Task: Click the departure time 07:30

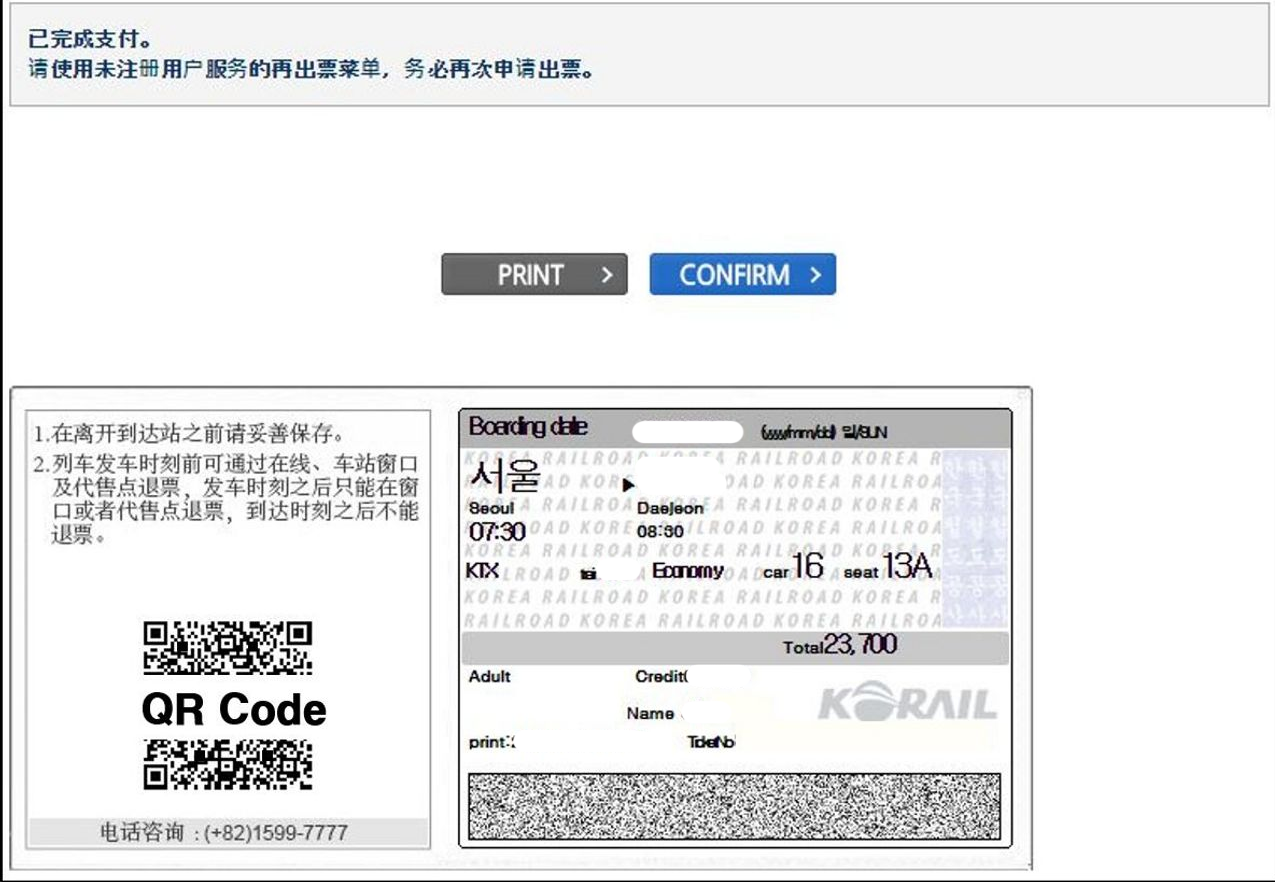Action: pos(497,532)
